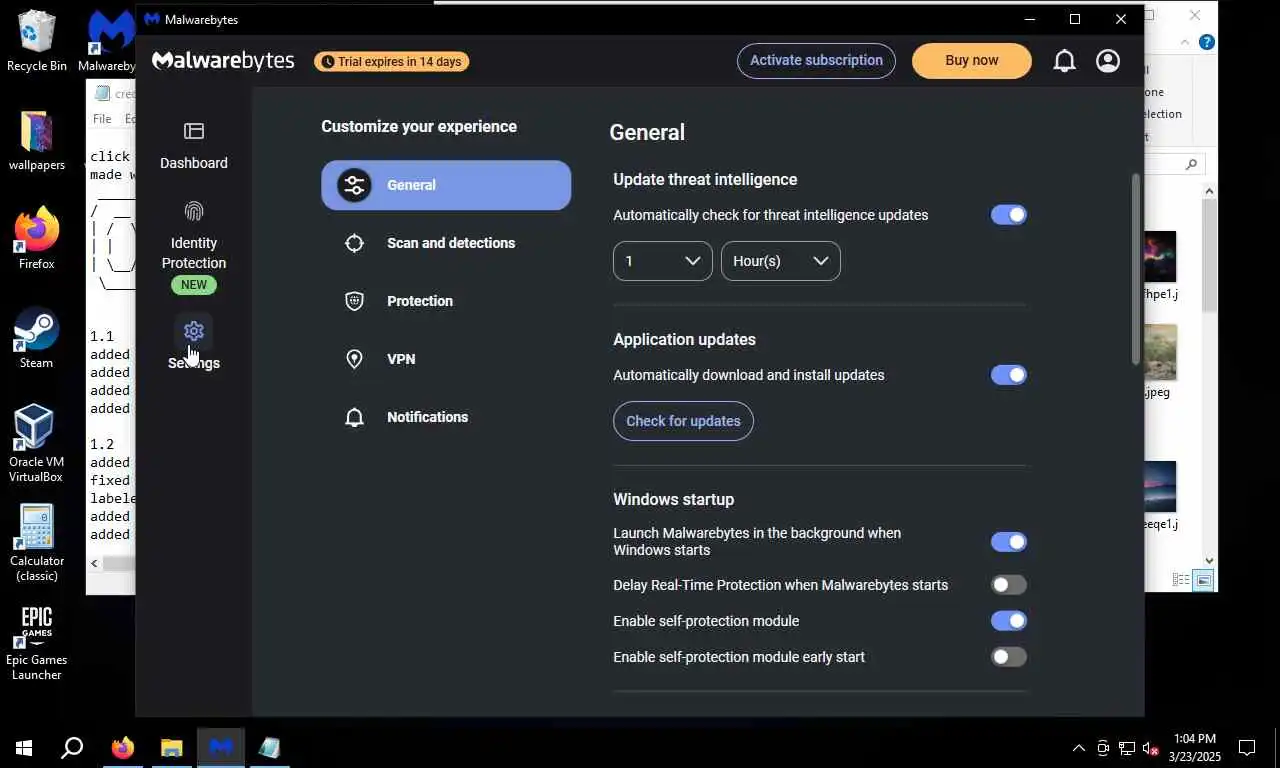The image size is (1280, 768).
Task: Click the Malwarebytes logo in header
Action: click(x=223, y=61)
